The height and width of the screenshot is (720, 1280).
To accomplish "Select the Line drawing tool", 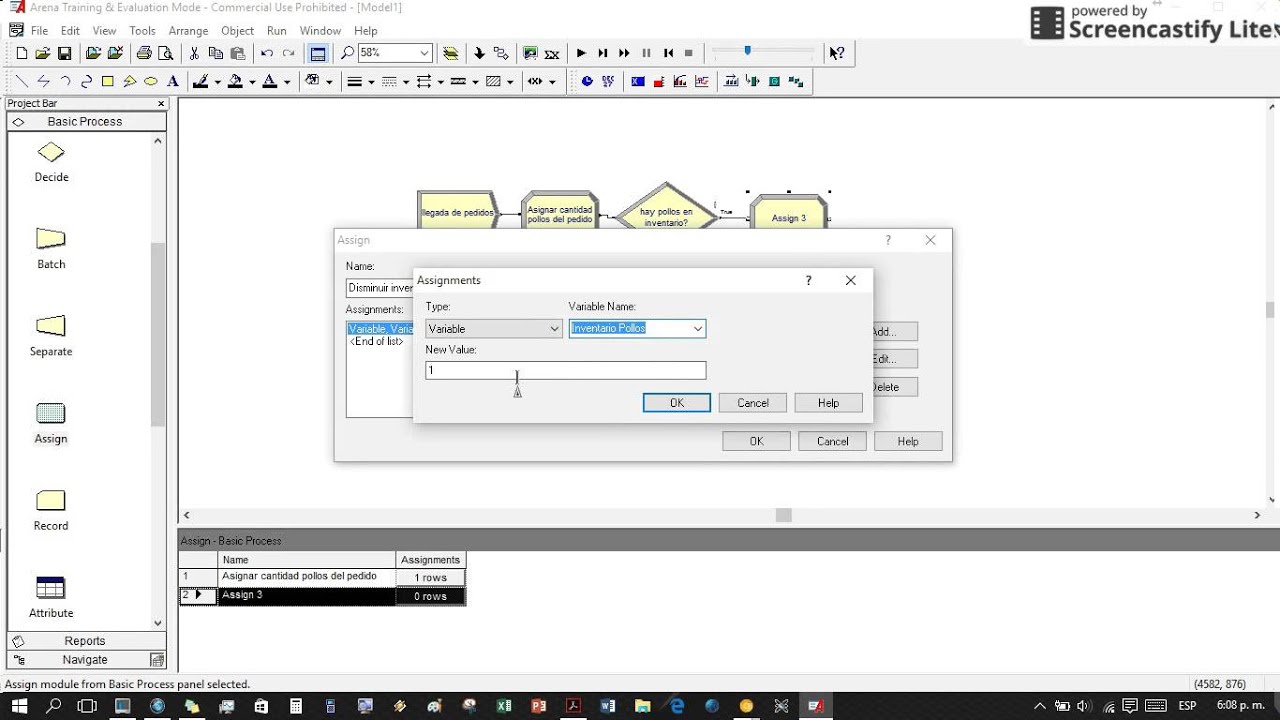I will (22, 82).
